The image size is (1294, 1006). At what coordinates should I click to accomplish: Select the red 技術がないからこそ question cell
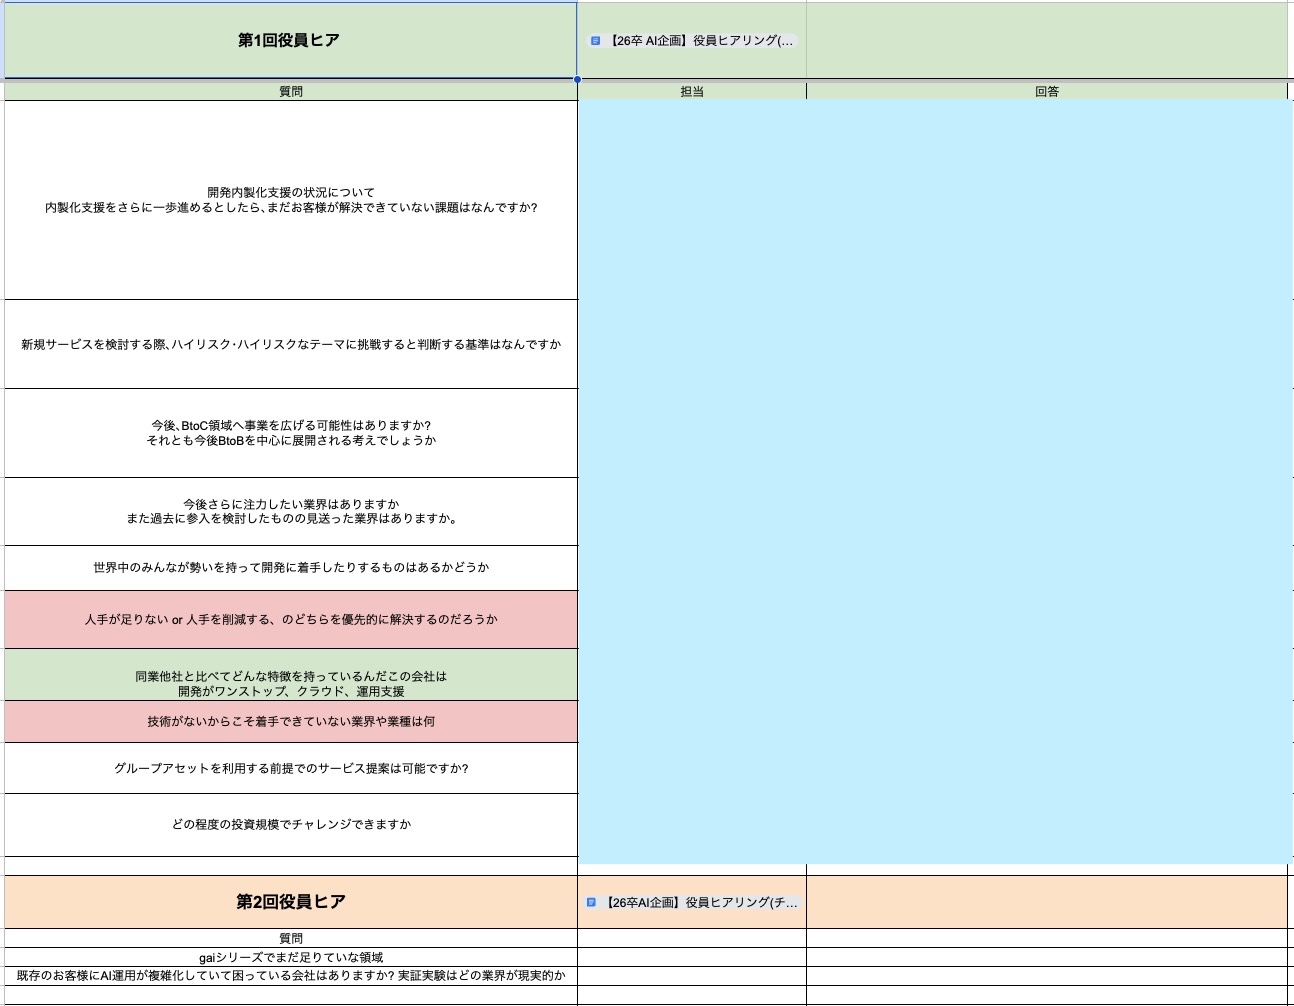pyautogui.click(x=291, y=722)
